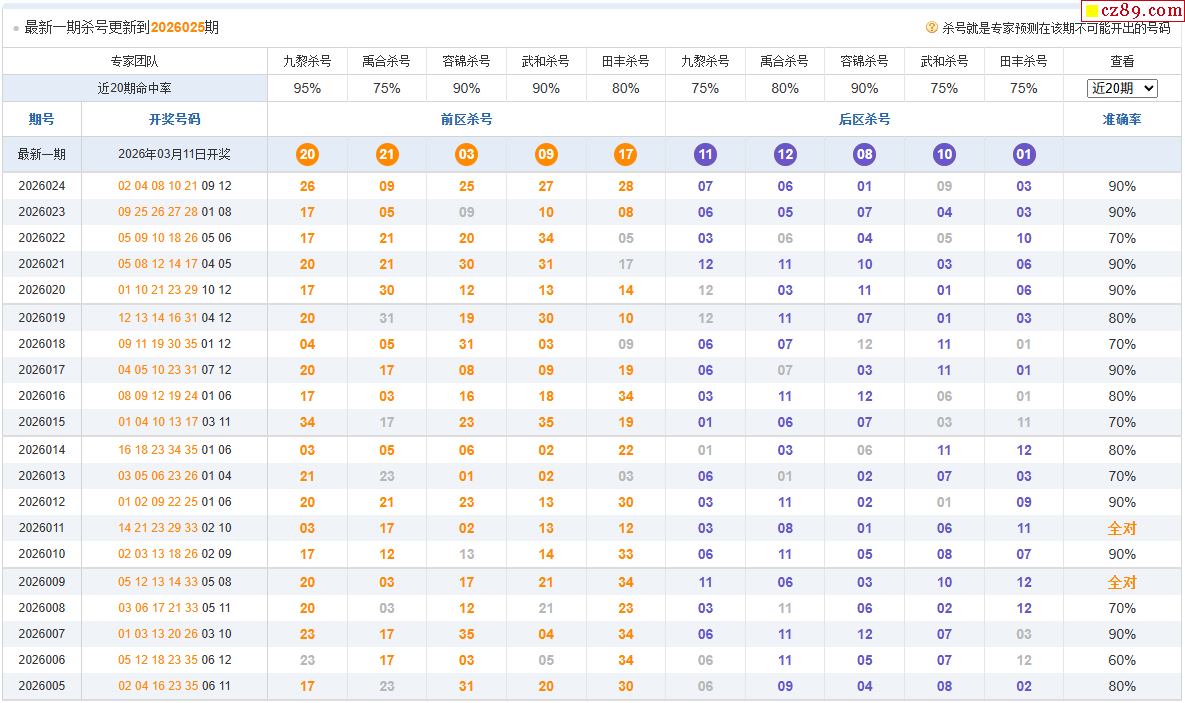Click the purple 01 ball in latest row
This screenshot has height=703, width=1185.
(x=1023, y=155)
